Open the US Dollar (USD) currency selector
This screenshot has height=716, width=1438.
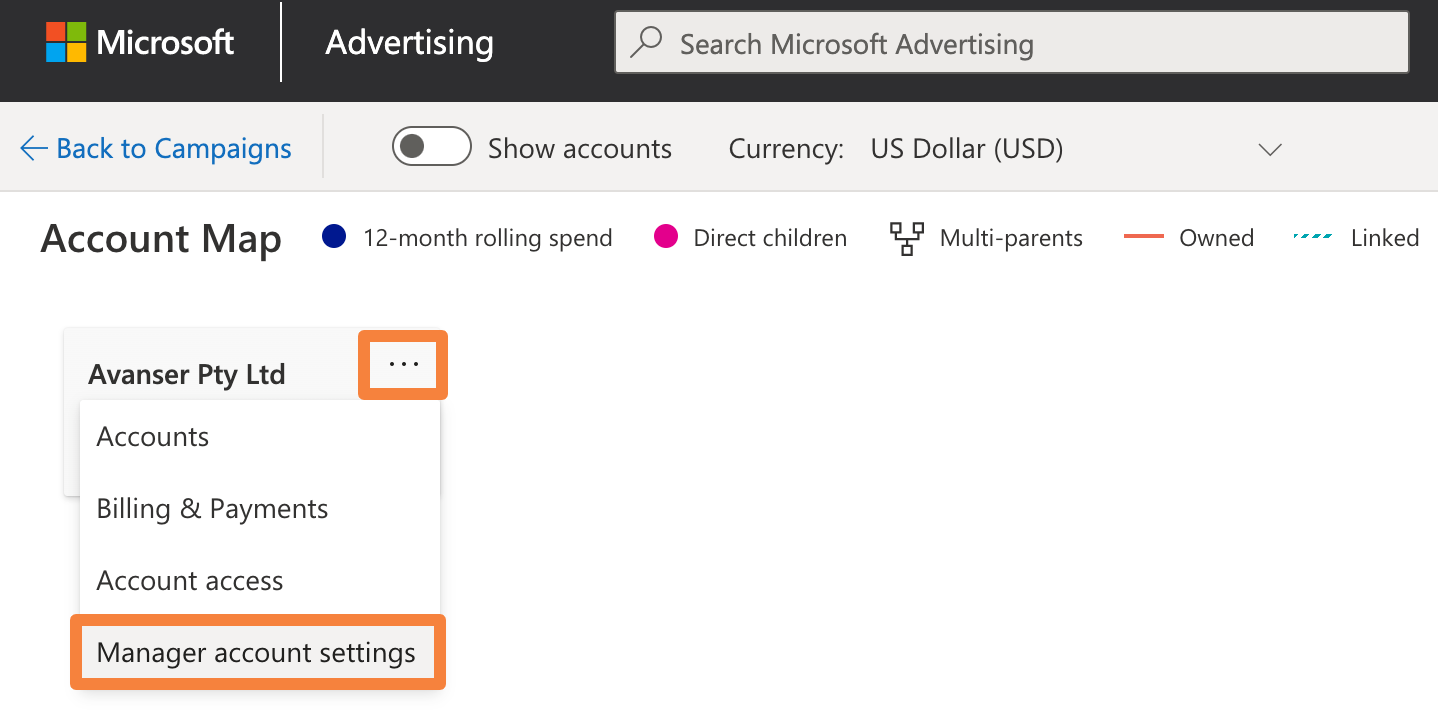(x=967, y=149)
